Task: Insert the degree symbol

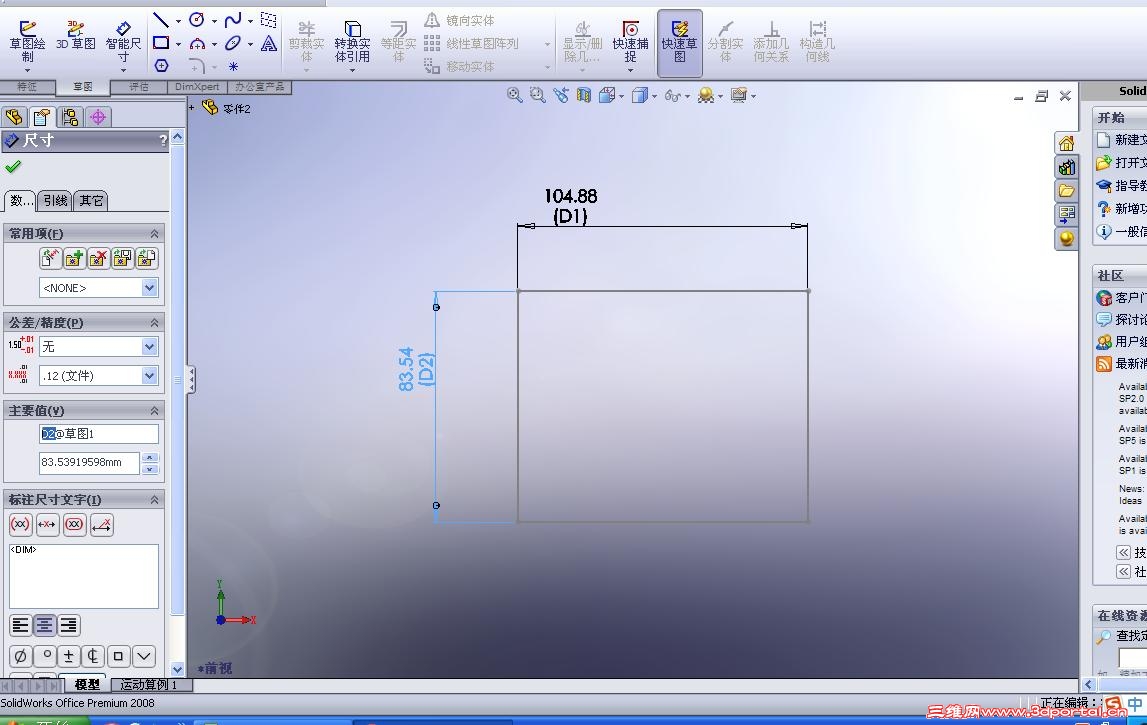Action: click(x=45, y=656)
